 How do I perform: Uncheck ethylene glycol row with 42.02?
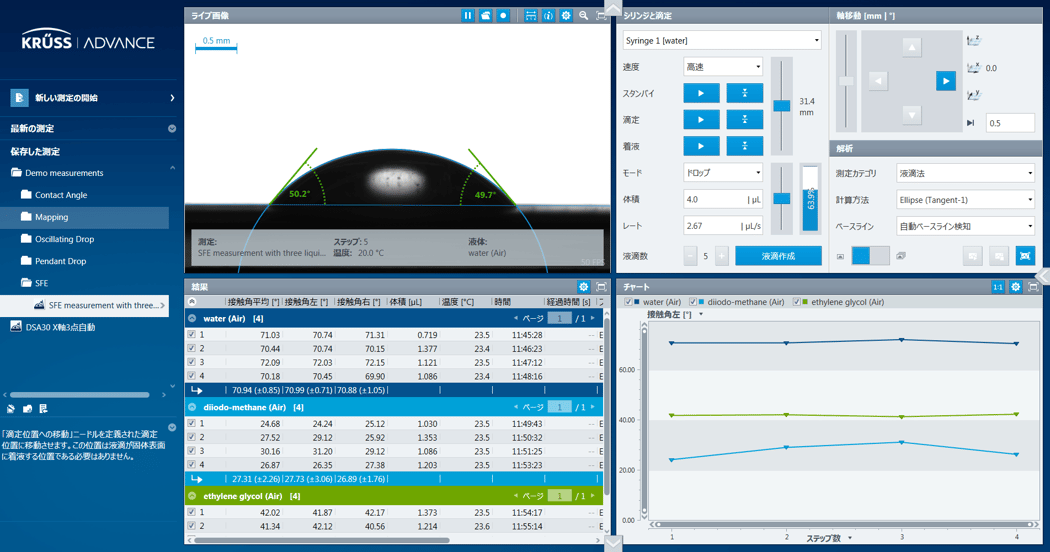tap(192, 512)
